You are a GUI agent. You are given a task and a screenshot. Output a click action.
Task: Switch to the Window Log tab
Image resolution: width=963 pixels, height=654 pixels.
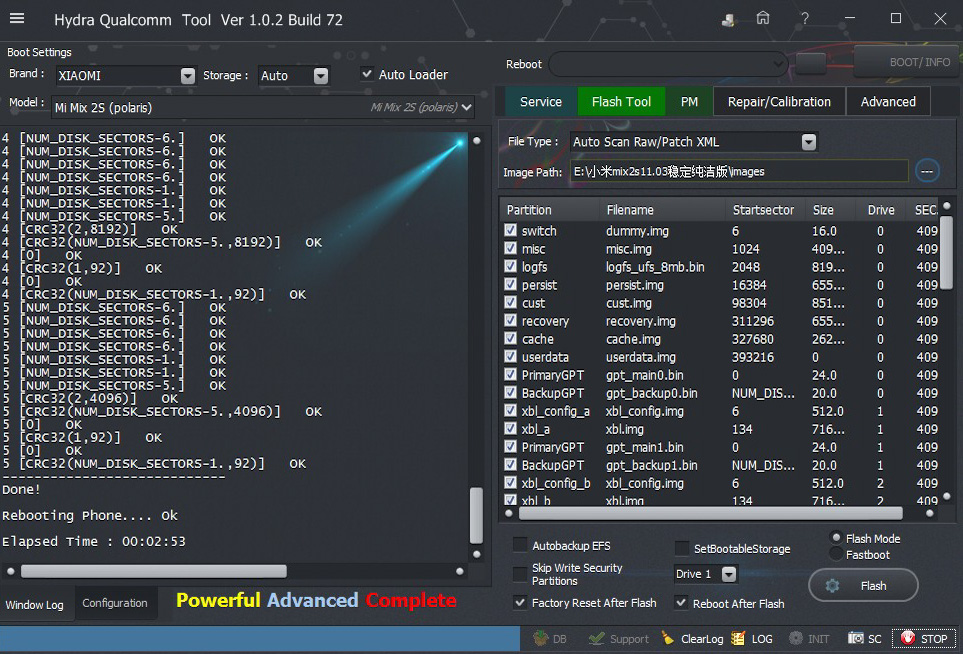[35, 604]
